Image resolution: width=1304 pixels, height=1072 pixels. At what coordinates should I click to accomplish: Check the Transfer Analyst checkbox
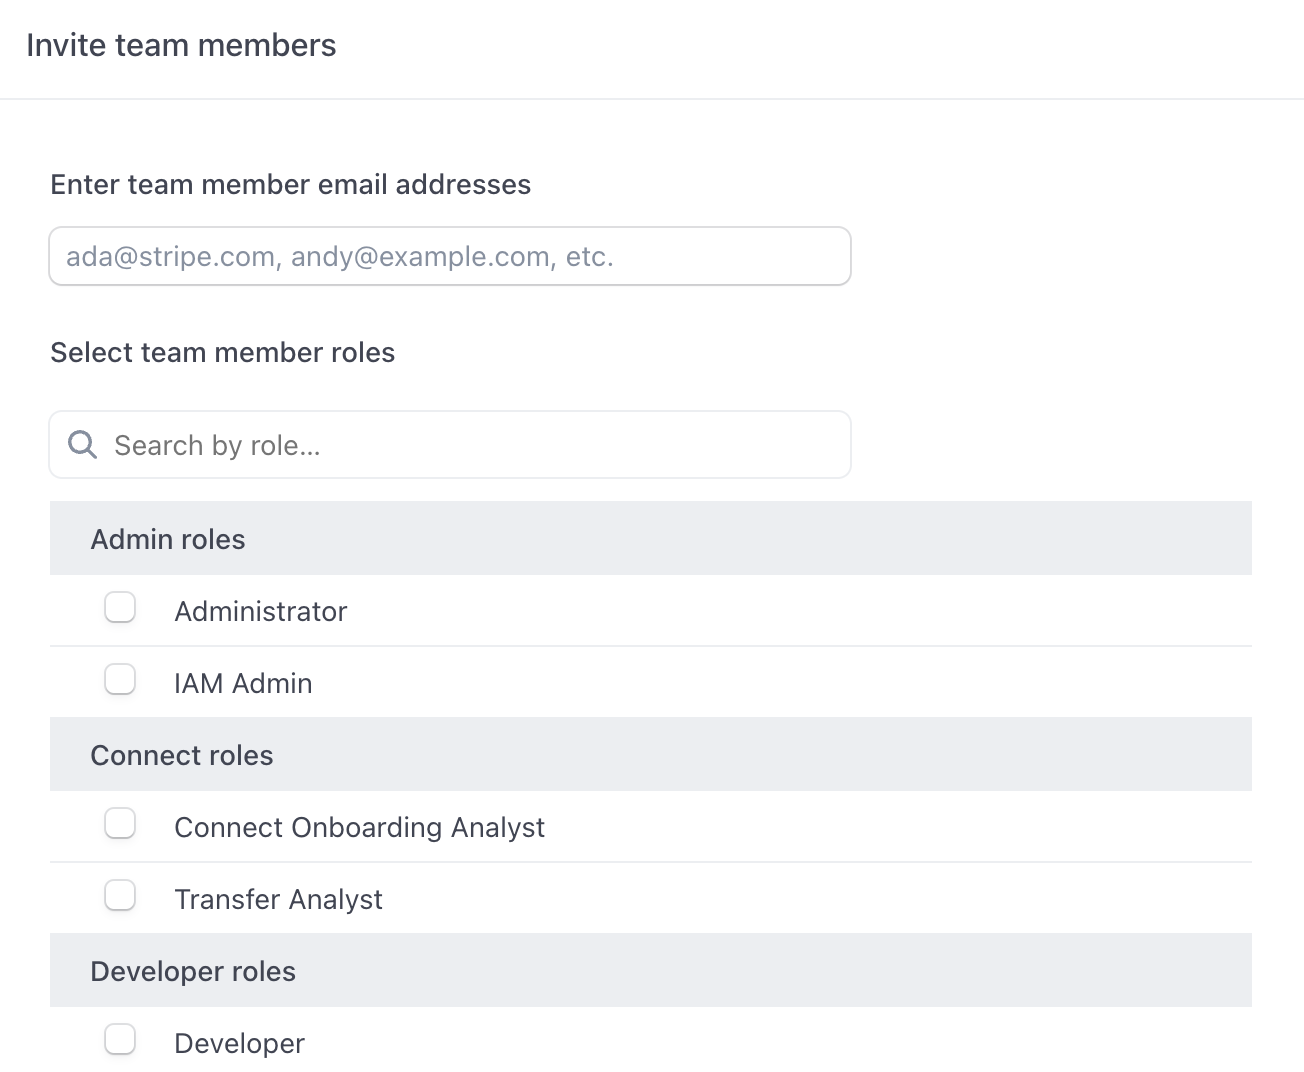pos(120,895)
